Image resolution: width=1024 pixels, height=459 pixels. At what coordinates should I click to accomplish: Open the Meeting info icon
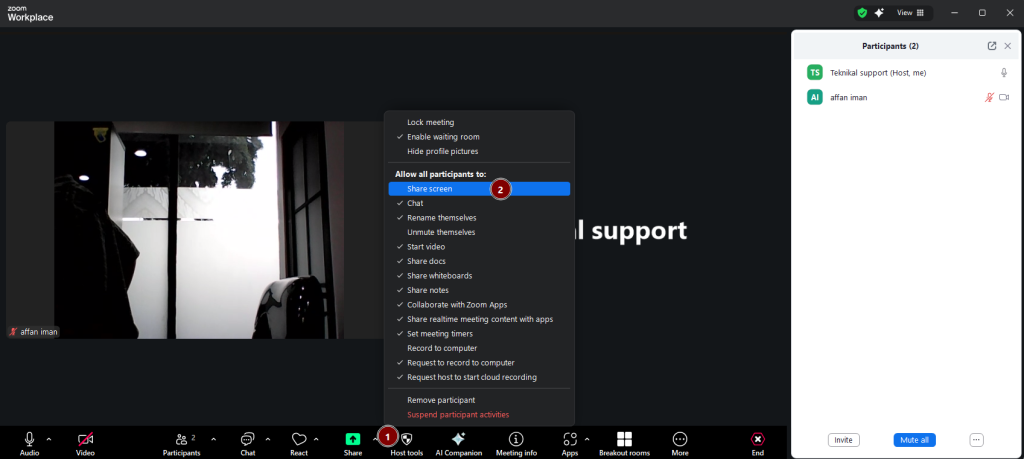coord(516,439)
